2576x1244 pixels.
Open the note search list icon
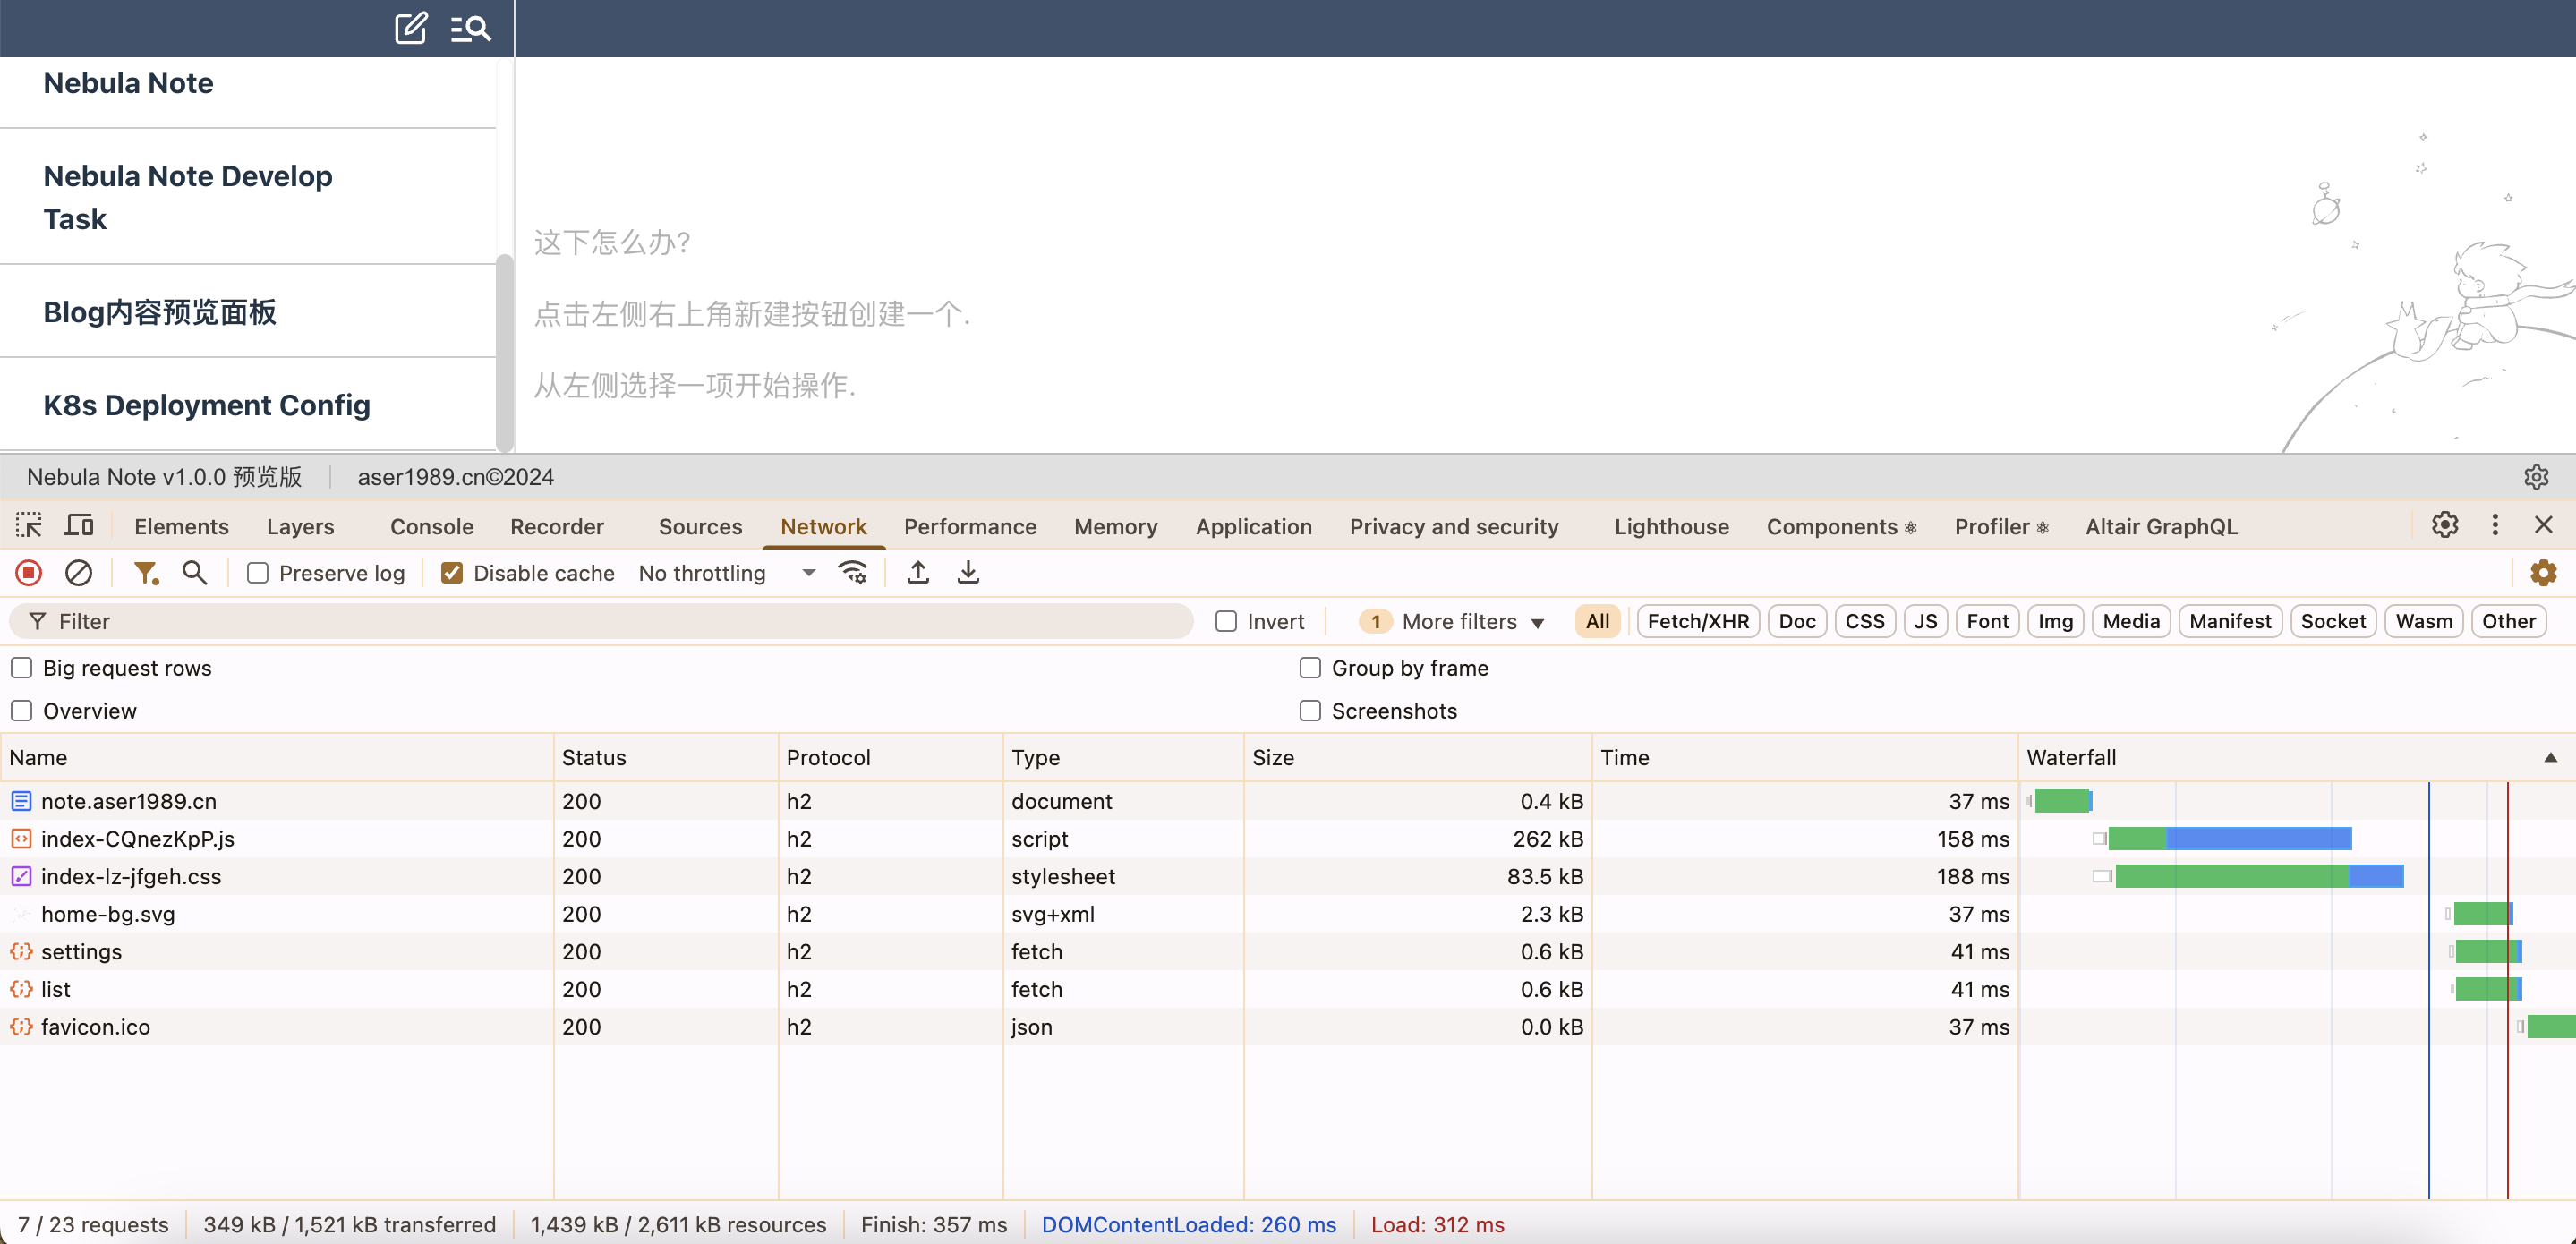point(470,28)
